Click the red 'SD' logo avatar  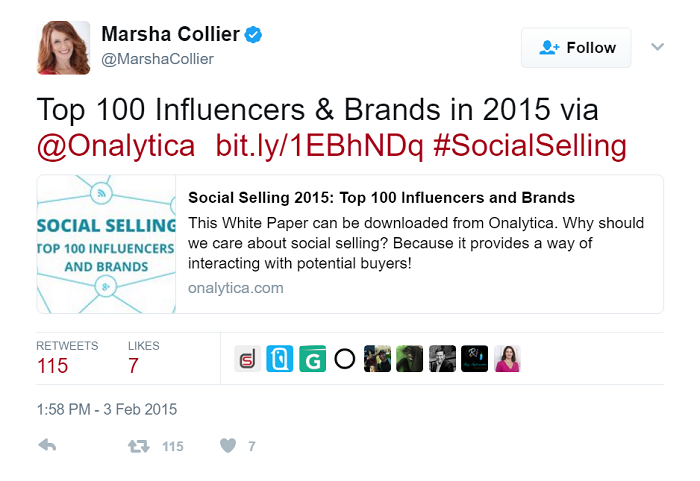(247, 359)
